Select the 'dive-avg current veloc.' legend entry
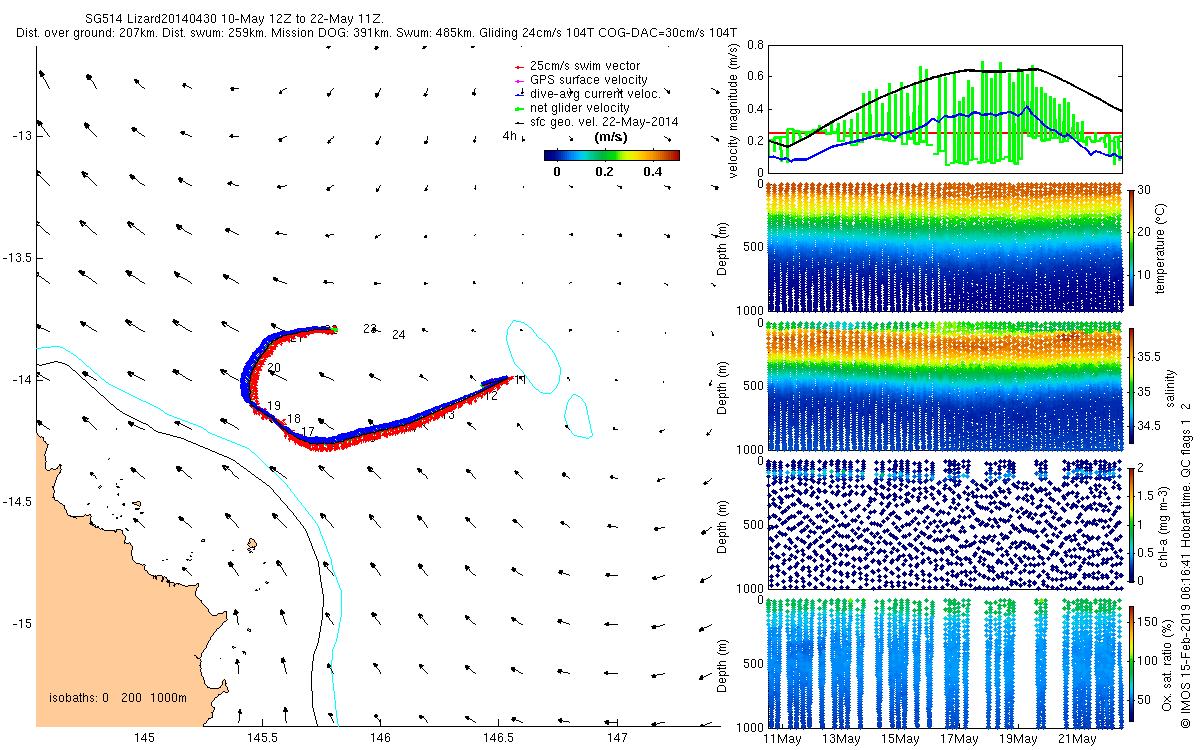The width and height of the screenshot is (1200, 750). pos(587,93)
